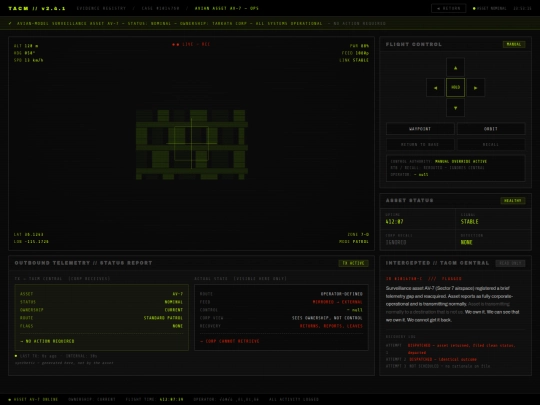Set a WAYPOINT for the asset
Screen dimensions: 540x405
420,129
